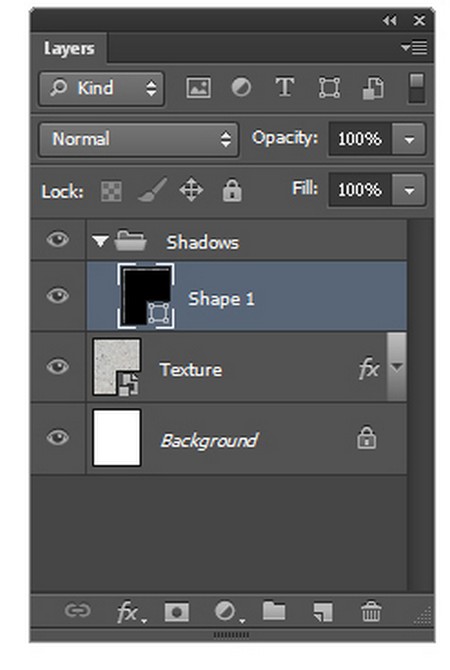Viewport: 450px width, 670px height.
Task: Hide the Shape 1 layer
Action: tap(58, 295)
